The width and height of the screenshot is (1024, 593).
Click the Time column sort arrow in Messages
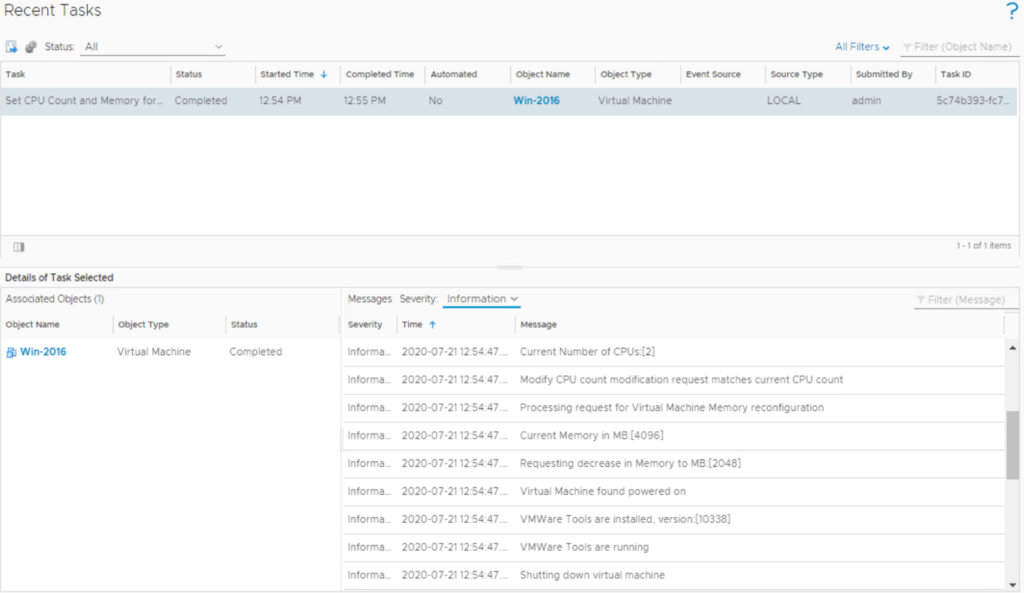(433, 324)
